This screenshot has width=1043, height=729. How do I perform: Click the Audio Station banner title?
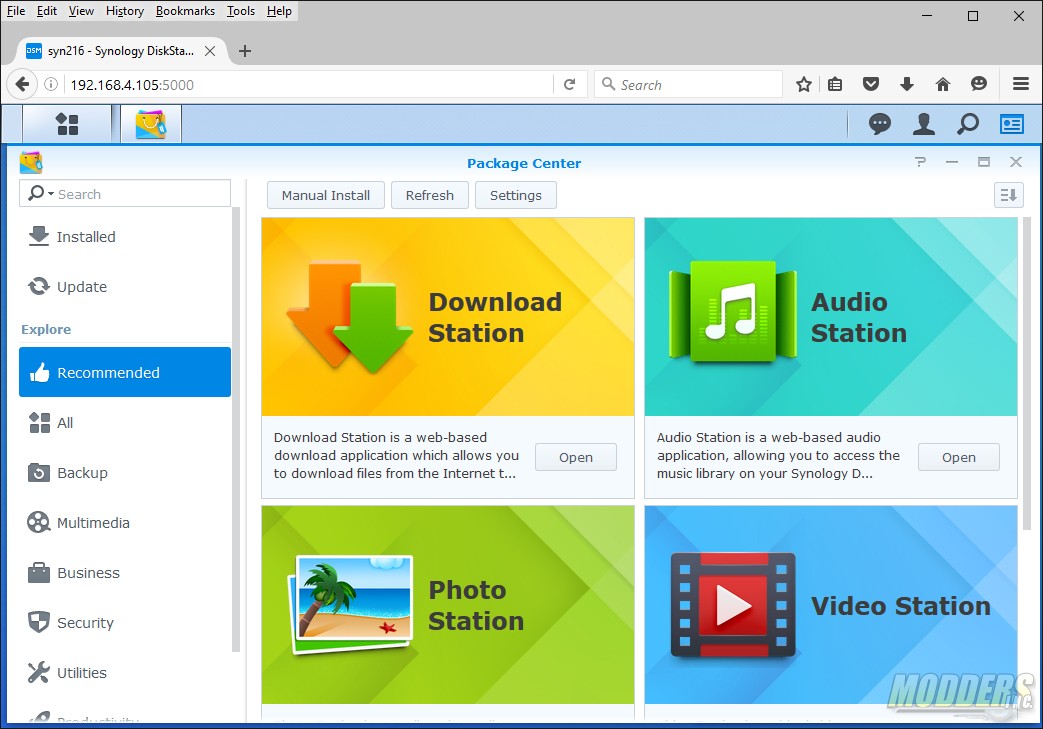(859, 317)
